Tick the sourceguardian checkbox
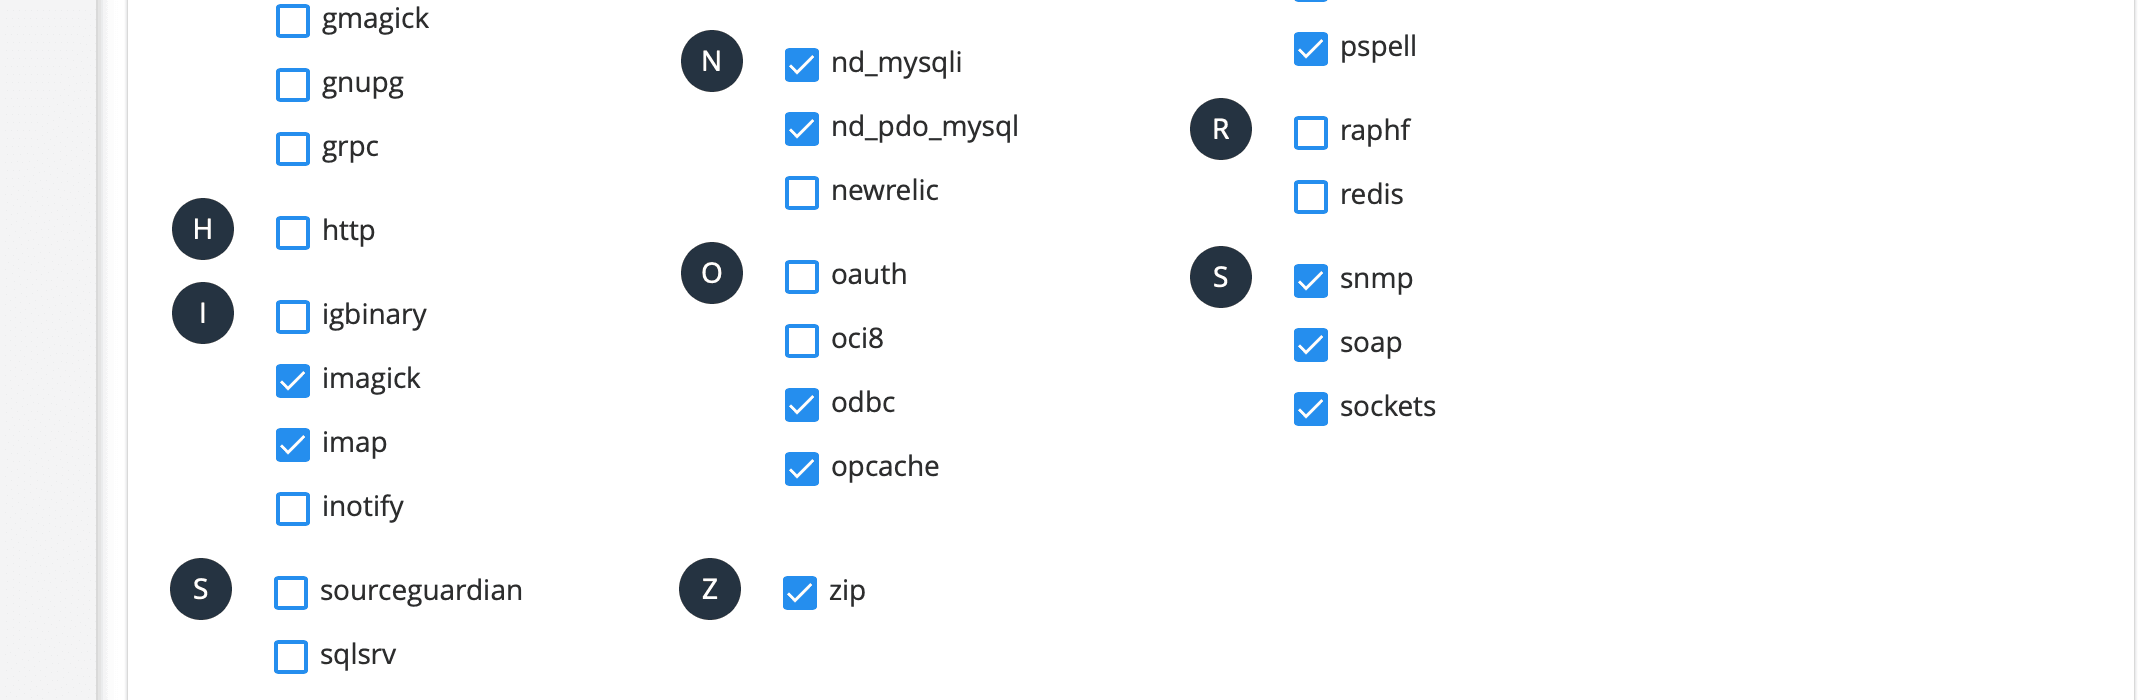Viewport: 2150px width, 700px height. click(291, 593)
